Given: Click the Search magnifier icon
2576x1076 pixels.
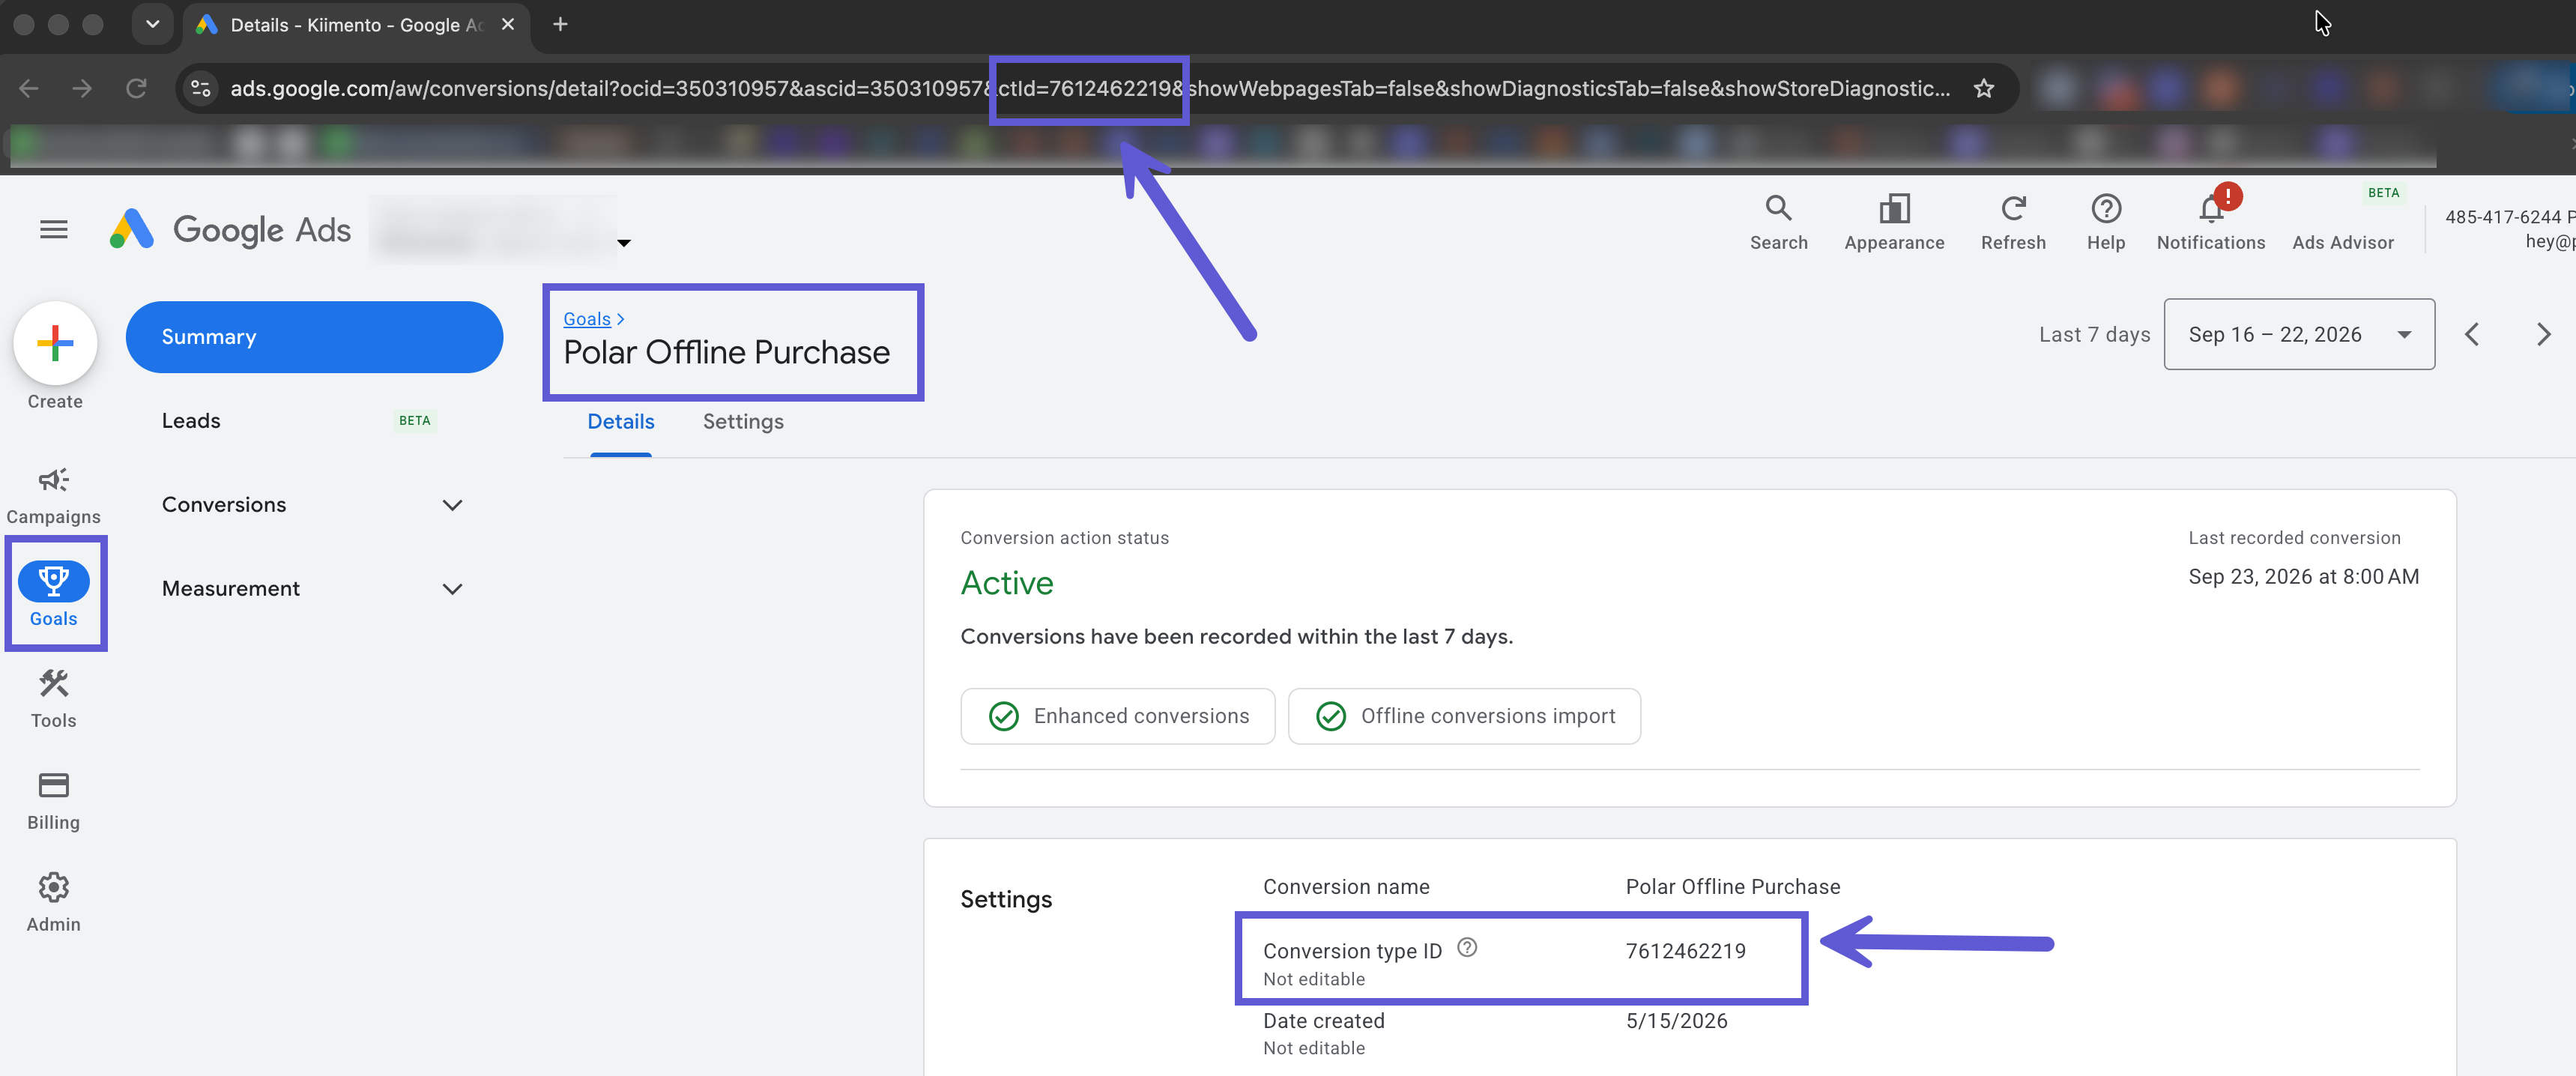Looking at the screenshot, I should (1778, 222).
